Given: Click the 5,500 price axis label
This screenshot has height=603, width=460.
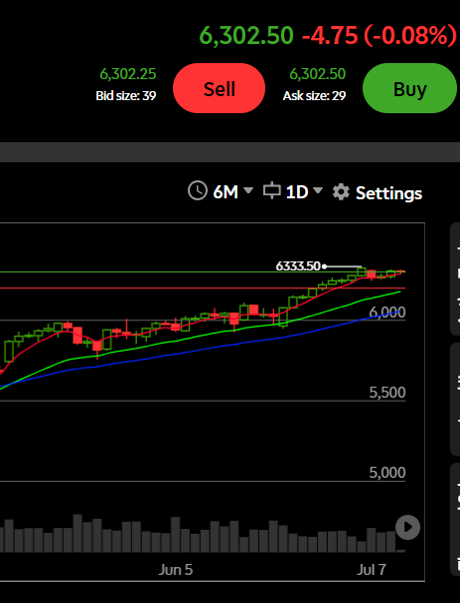Looking at the screenshot, I should (x=387, y=393).
